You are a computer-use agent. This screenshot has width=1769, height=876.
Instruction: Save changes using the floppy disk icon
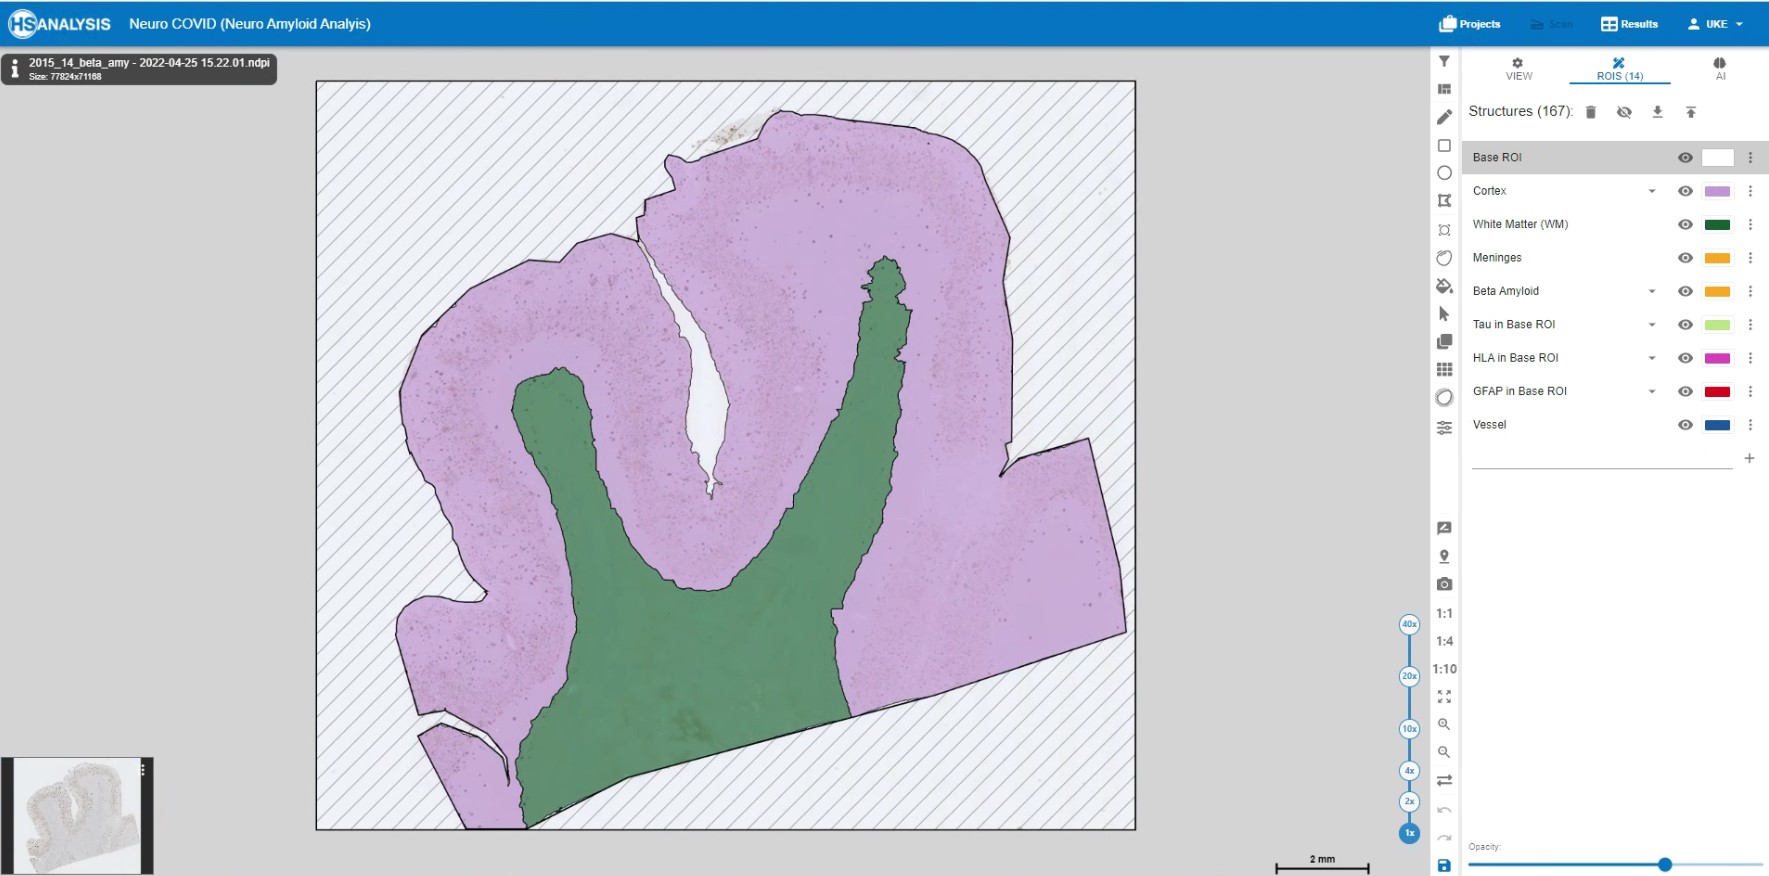click(1444, 865)
